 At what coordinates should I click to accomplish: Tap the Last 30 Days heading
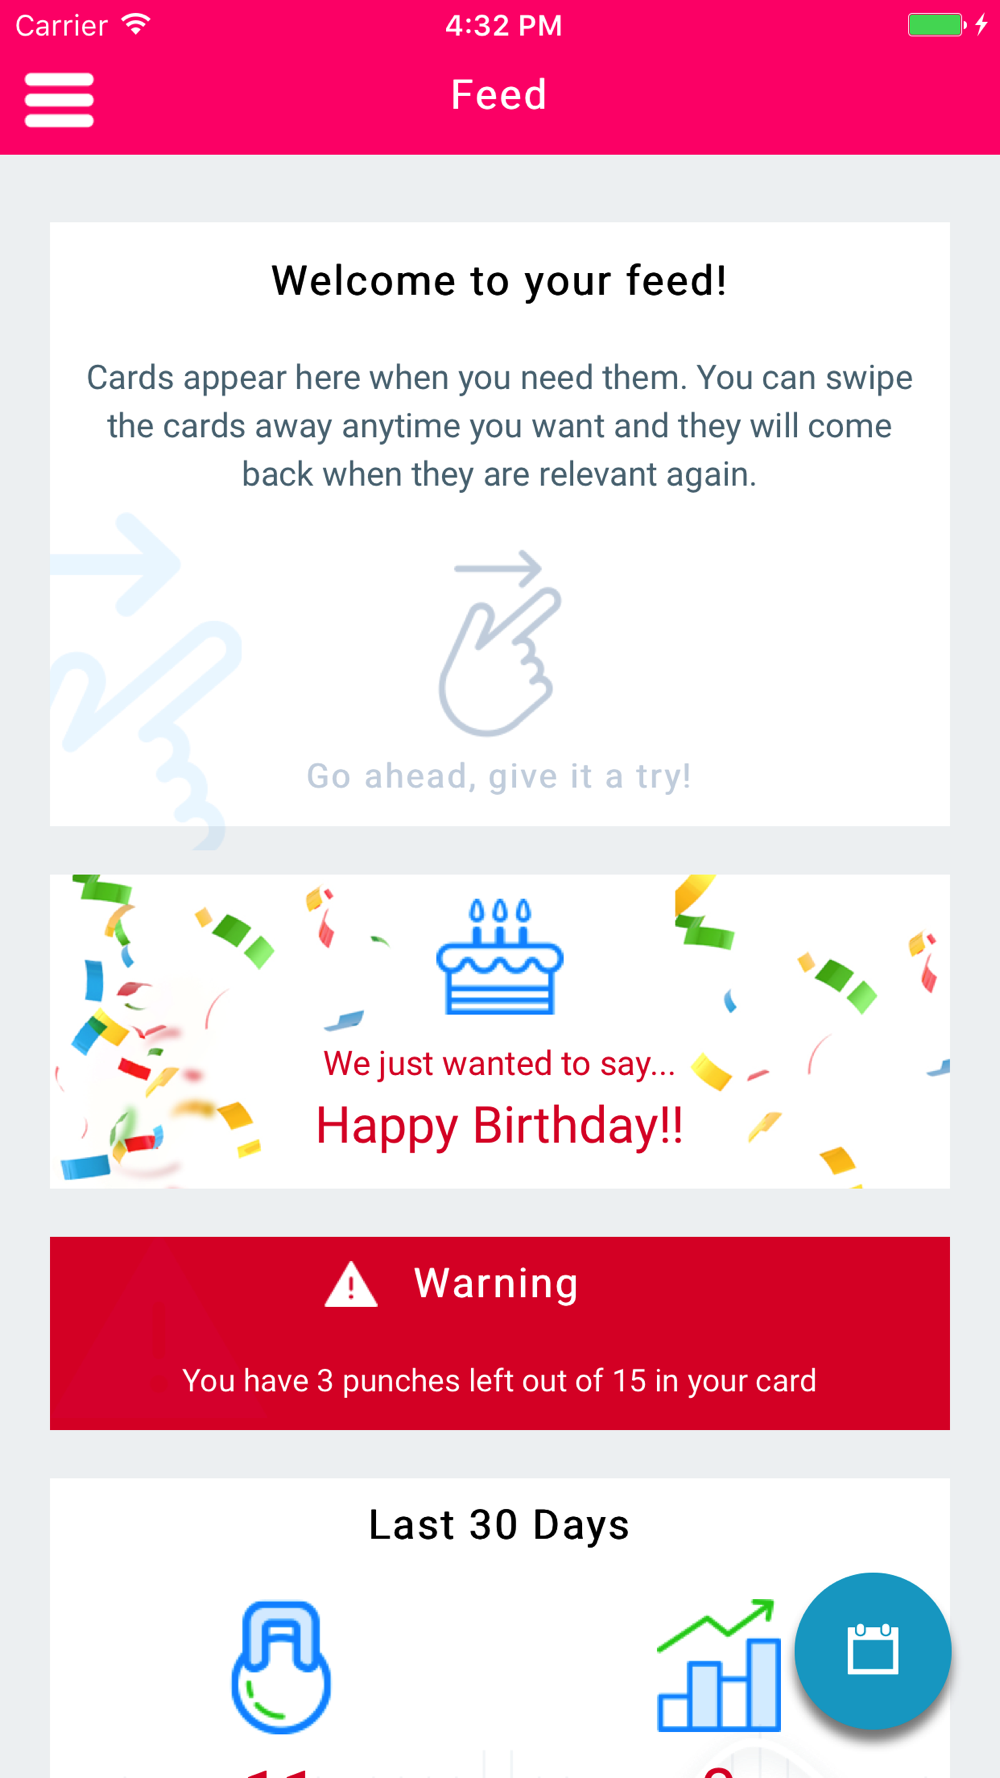click(x=499, y=1525)
